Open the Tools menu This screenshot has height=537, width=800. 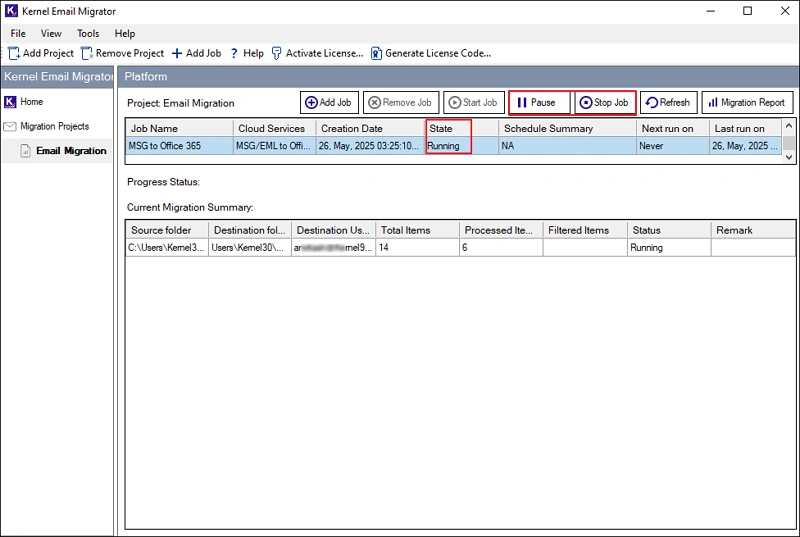(x=88, y=33)
